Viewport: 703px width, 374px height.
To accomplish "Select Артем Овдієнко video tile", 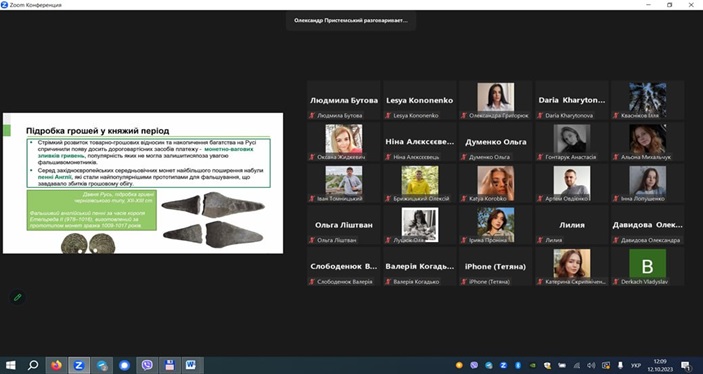I will [572, 183].
